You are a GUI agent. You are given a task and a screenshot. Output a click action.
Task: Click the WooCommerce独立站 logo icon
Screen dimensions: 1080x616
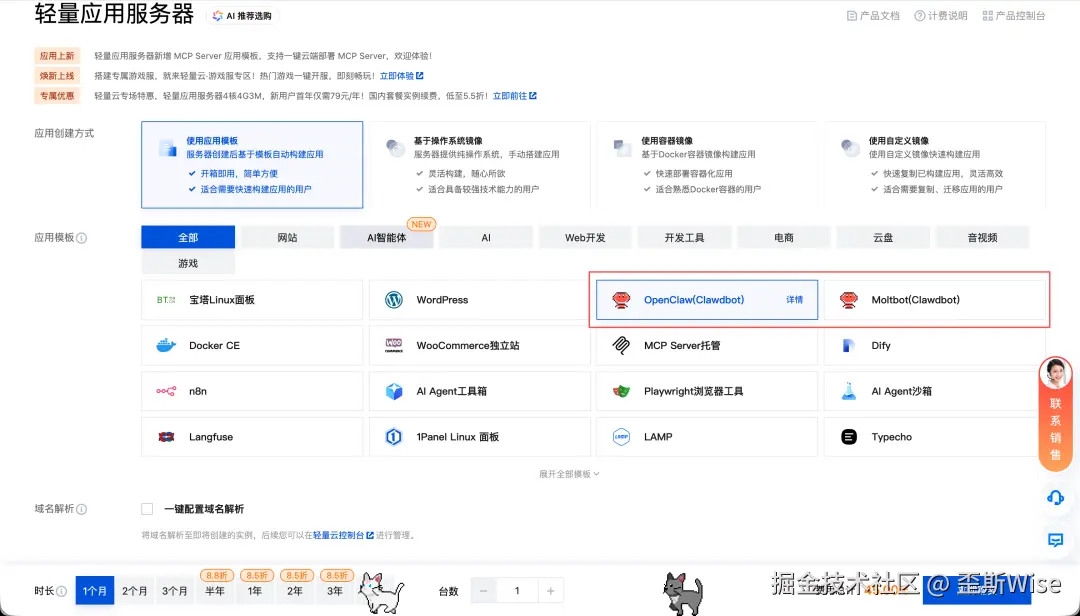[x=393, y=345]
